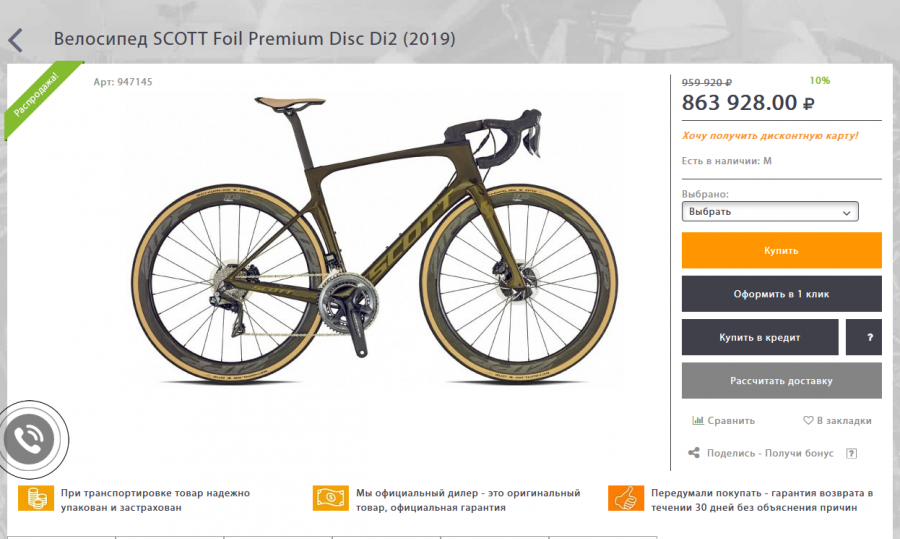The width and height of the screenshot is (900, 539).
Task: Click the thumbs-up return guarantee icon
Action: click(x=626, y=498)
